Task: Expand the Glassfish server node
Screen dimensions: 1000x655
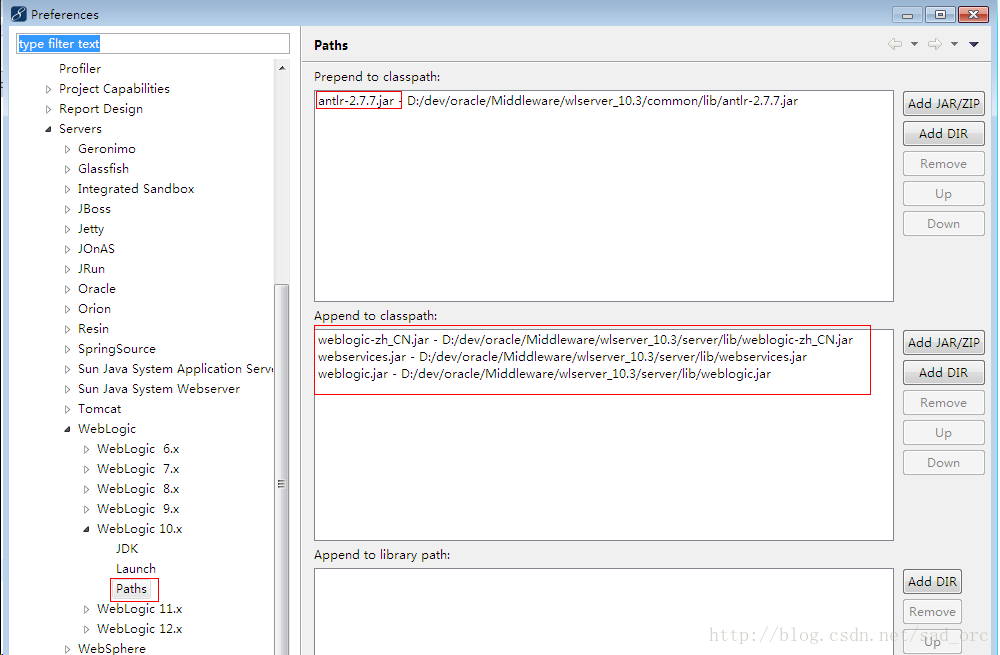Action: (x=68, y=169)
